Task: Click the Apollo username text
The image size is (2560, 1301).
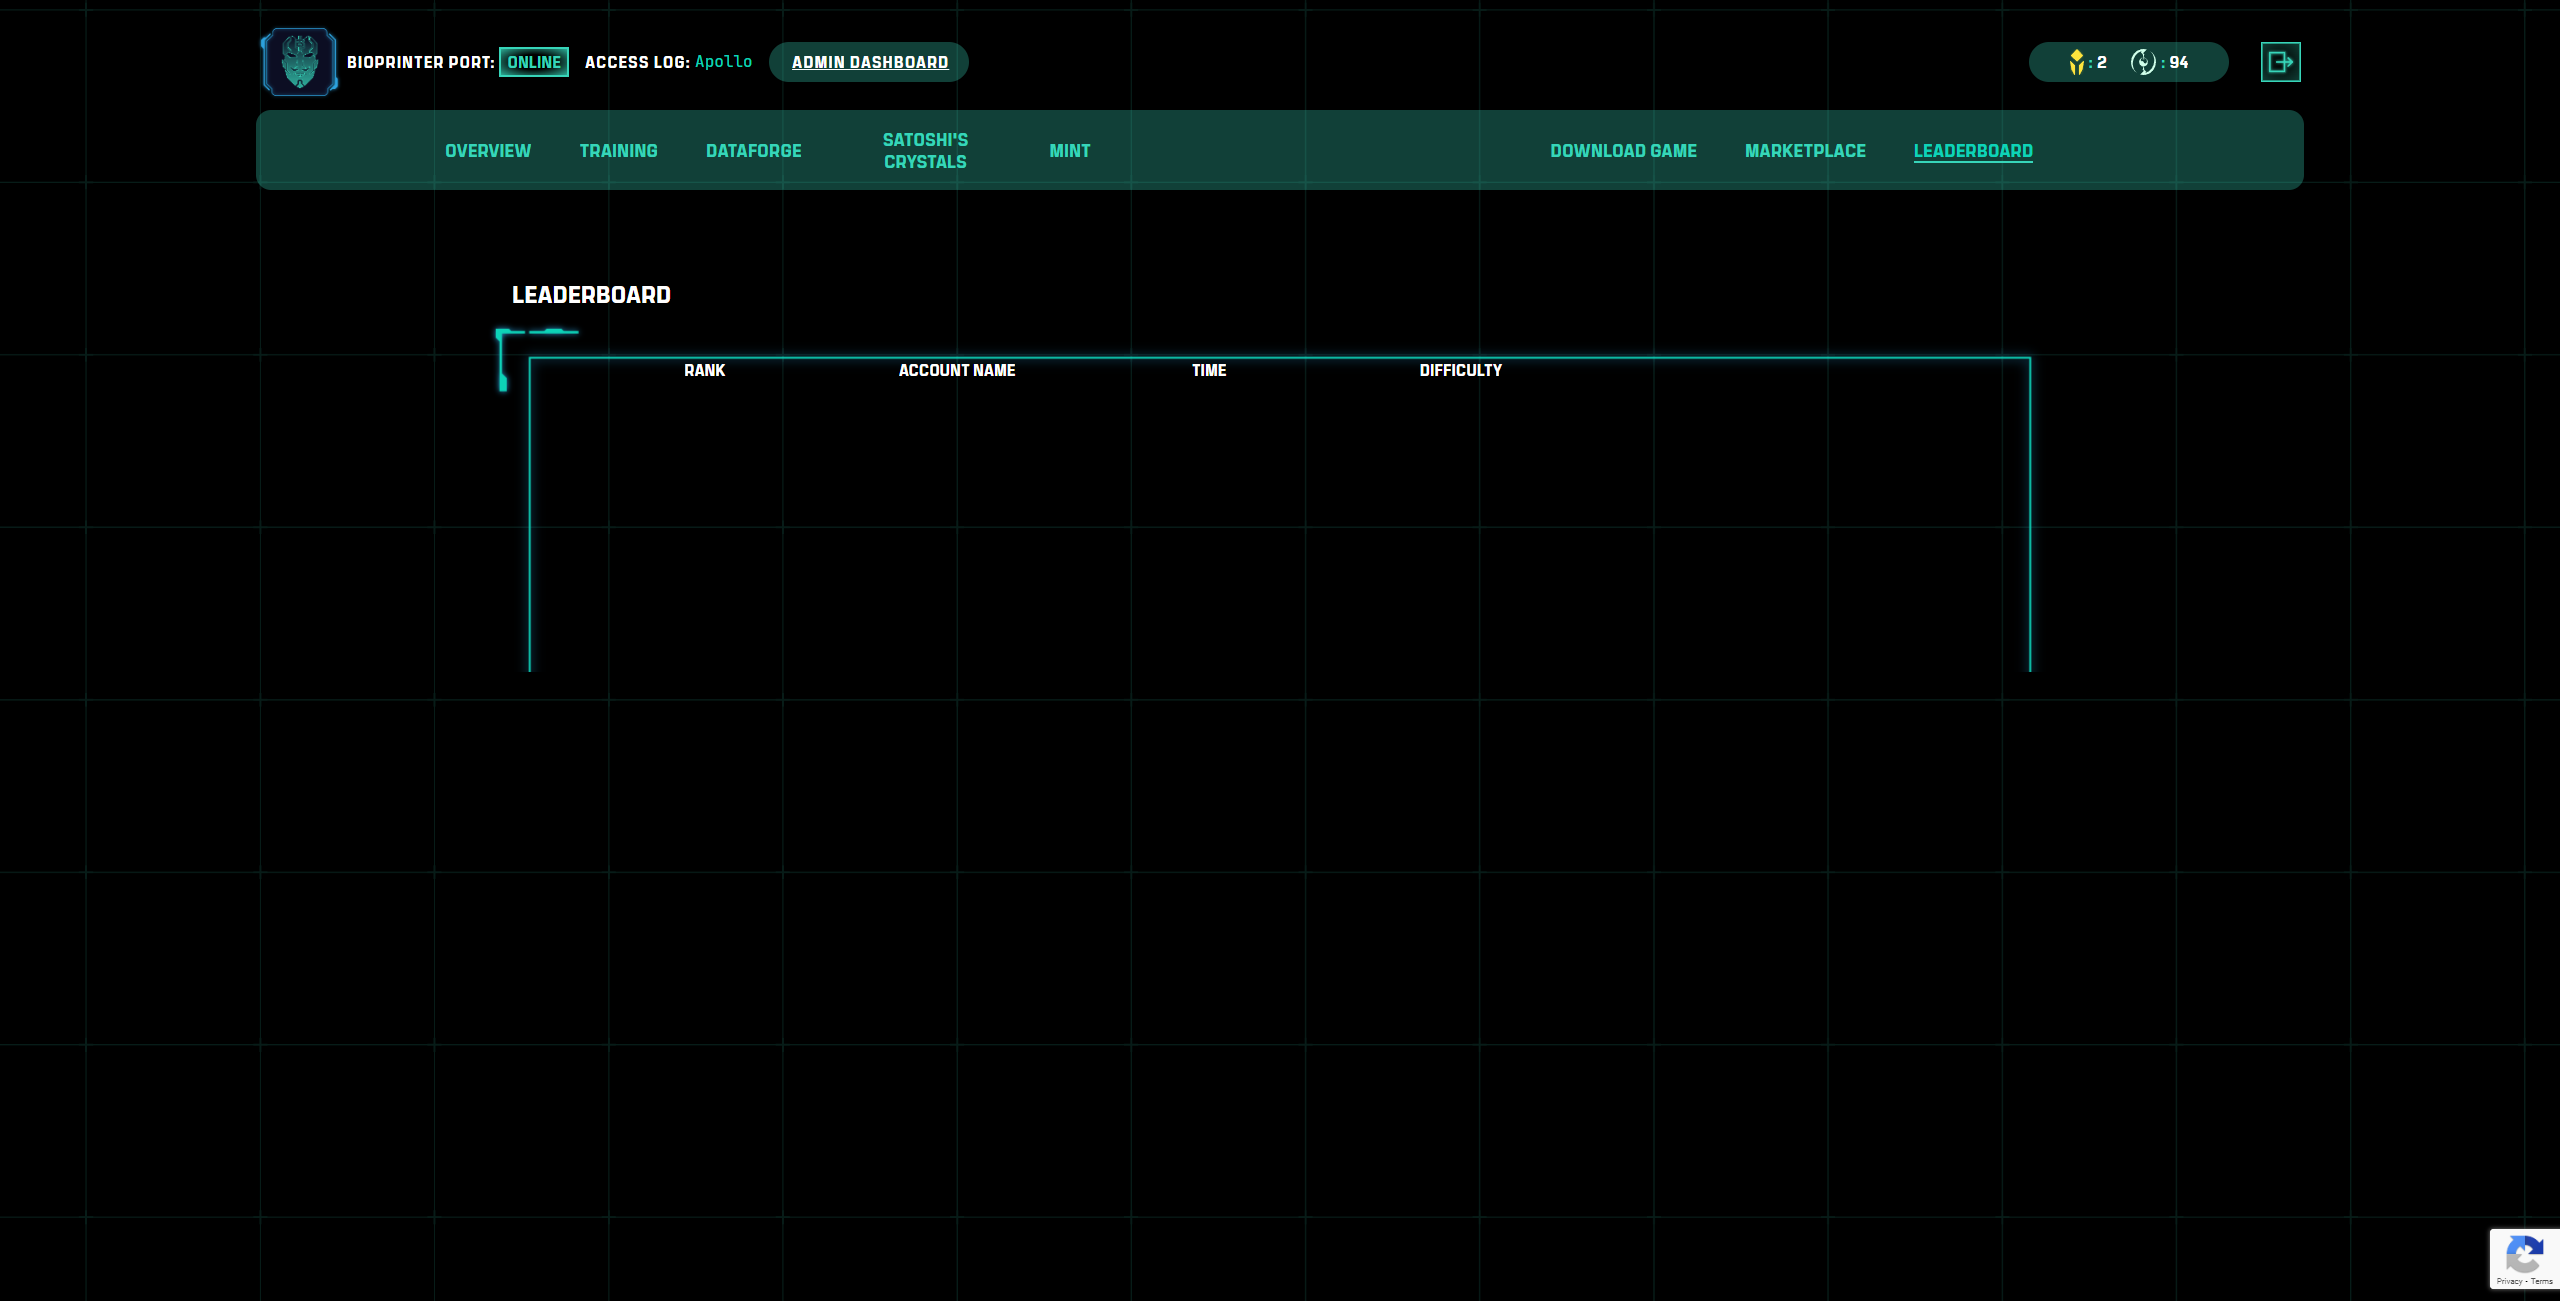Action: [x=723, y=62]
